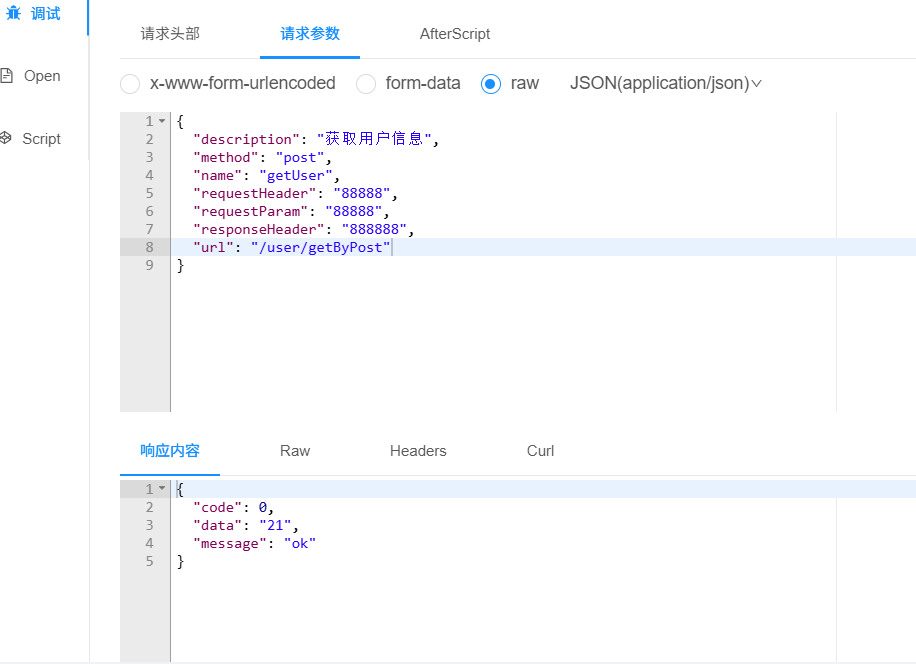The height and width of the screenshot is (664, 916).
Task: Switch to the 请求头部 tab
Action: pyautogui.click(x=170, y=34)
